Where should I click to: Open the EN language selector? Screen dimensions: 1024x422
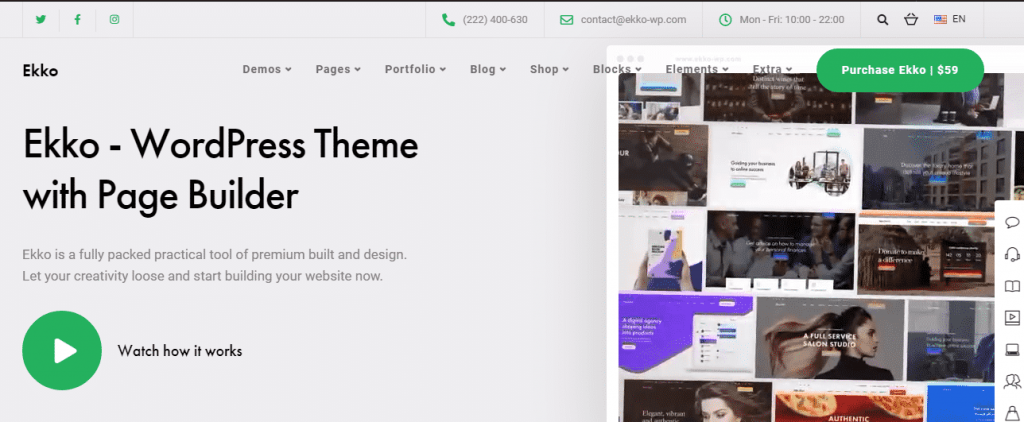point(949,19)
